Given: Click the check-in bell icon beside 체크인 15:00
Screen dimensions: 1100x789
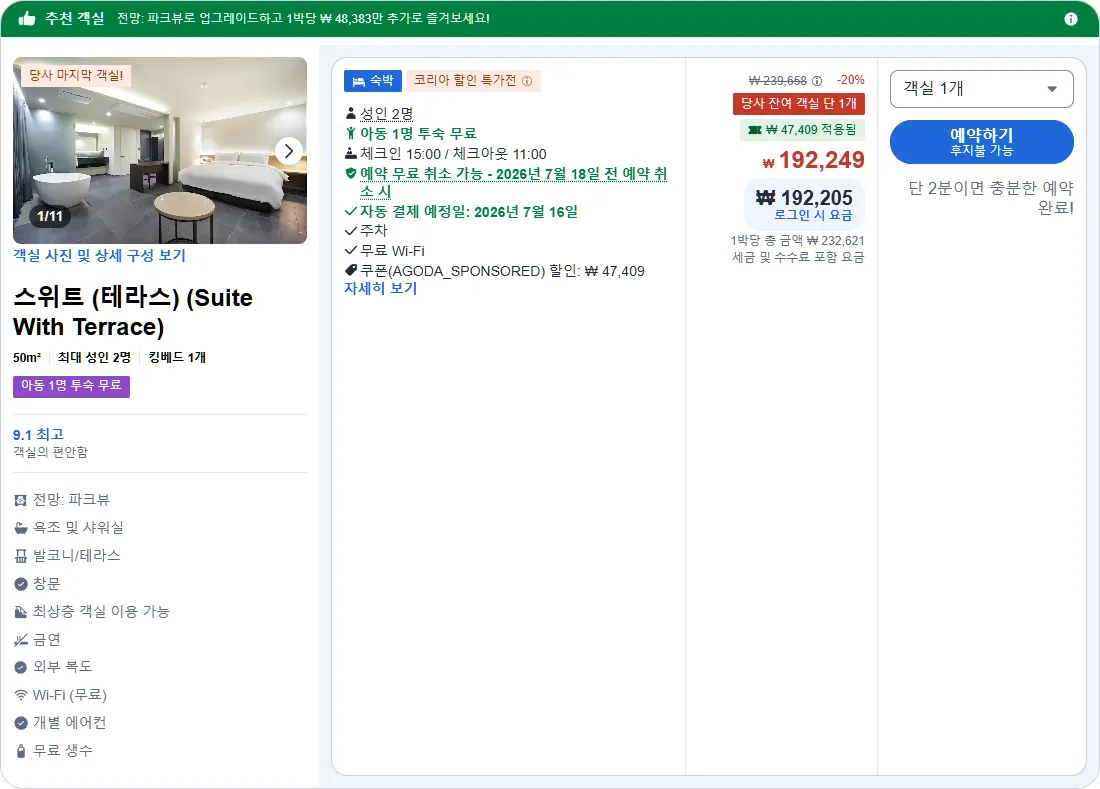Looking at the screenshot, I should 351,154.
